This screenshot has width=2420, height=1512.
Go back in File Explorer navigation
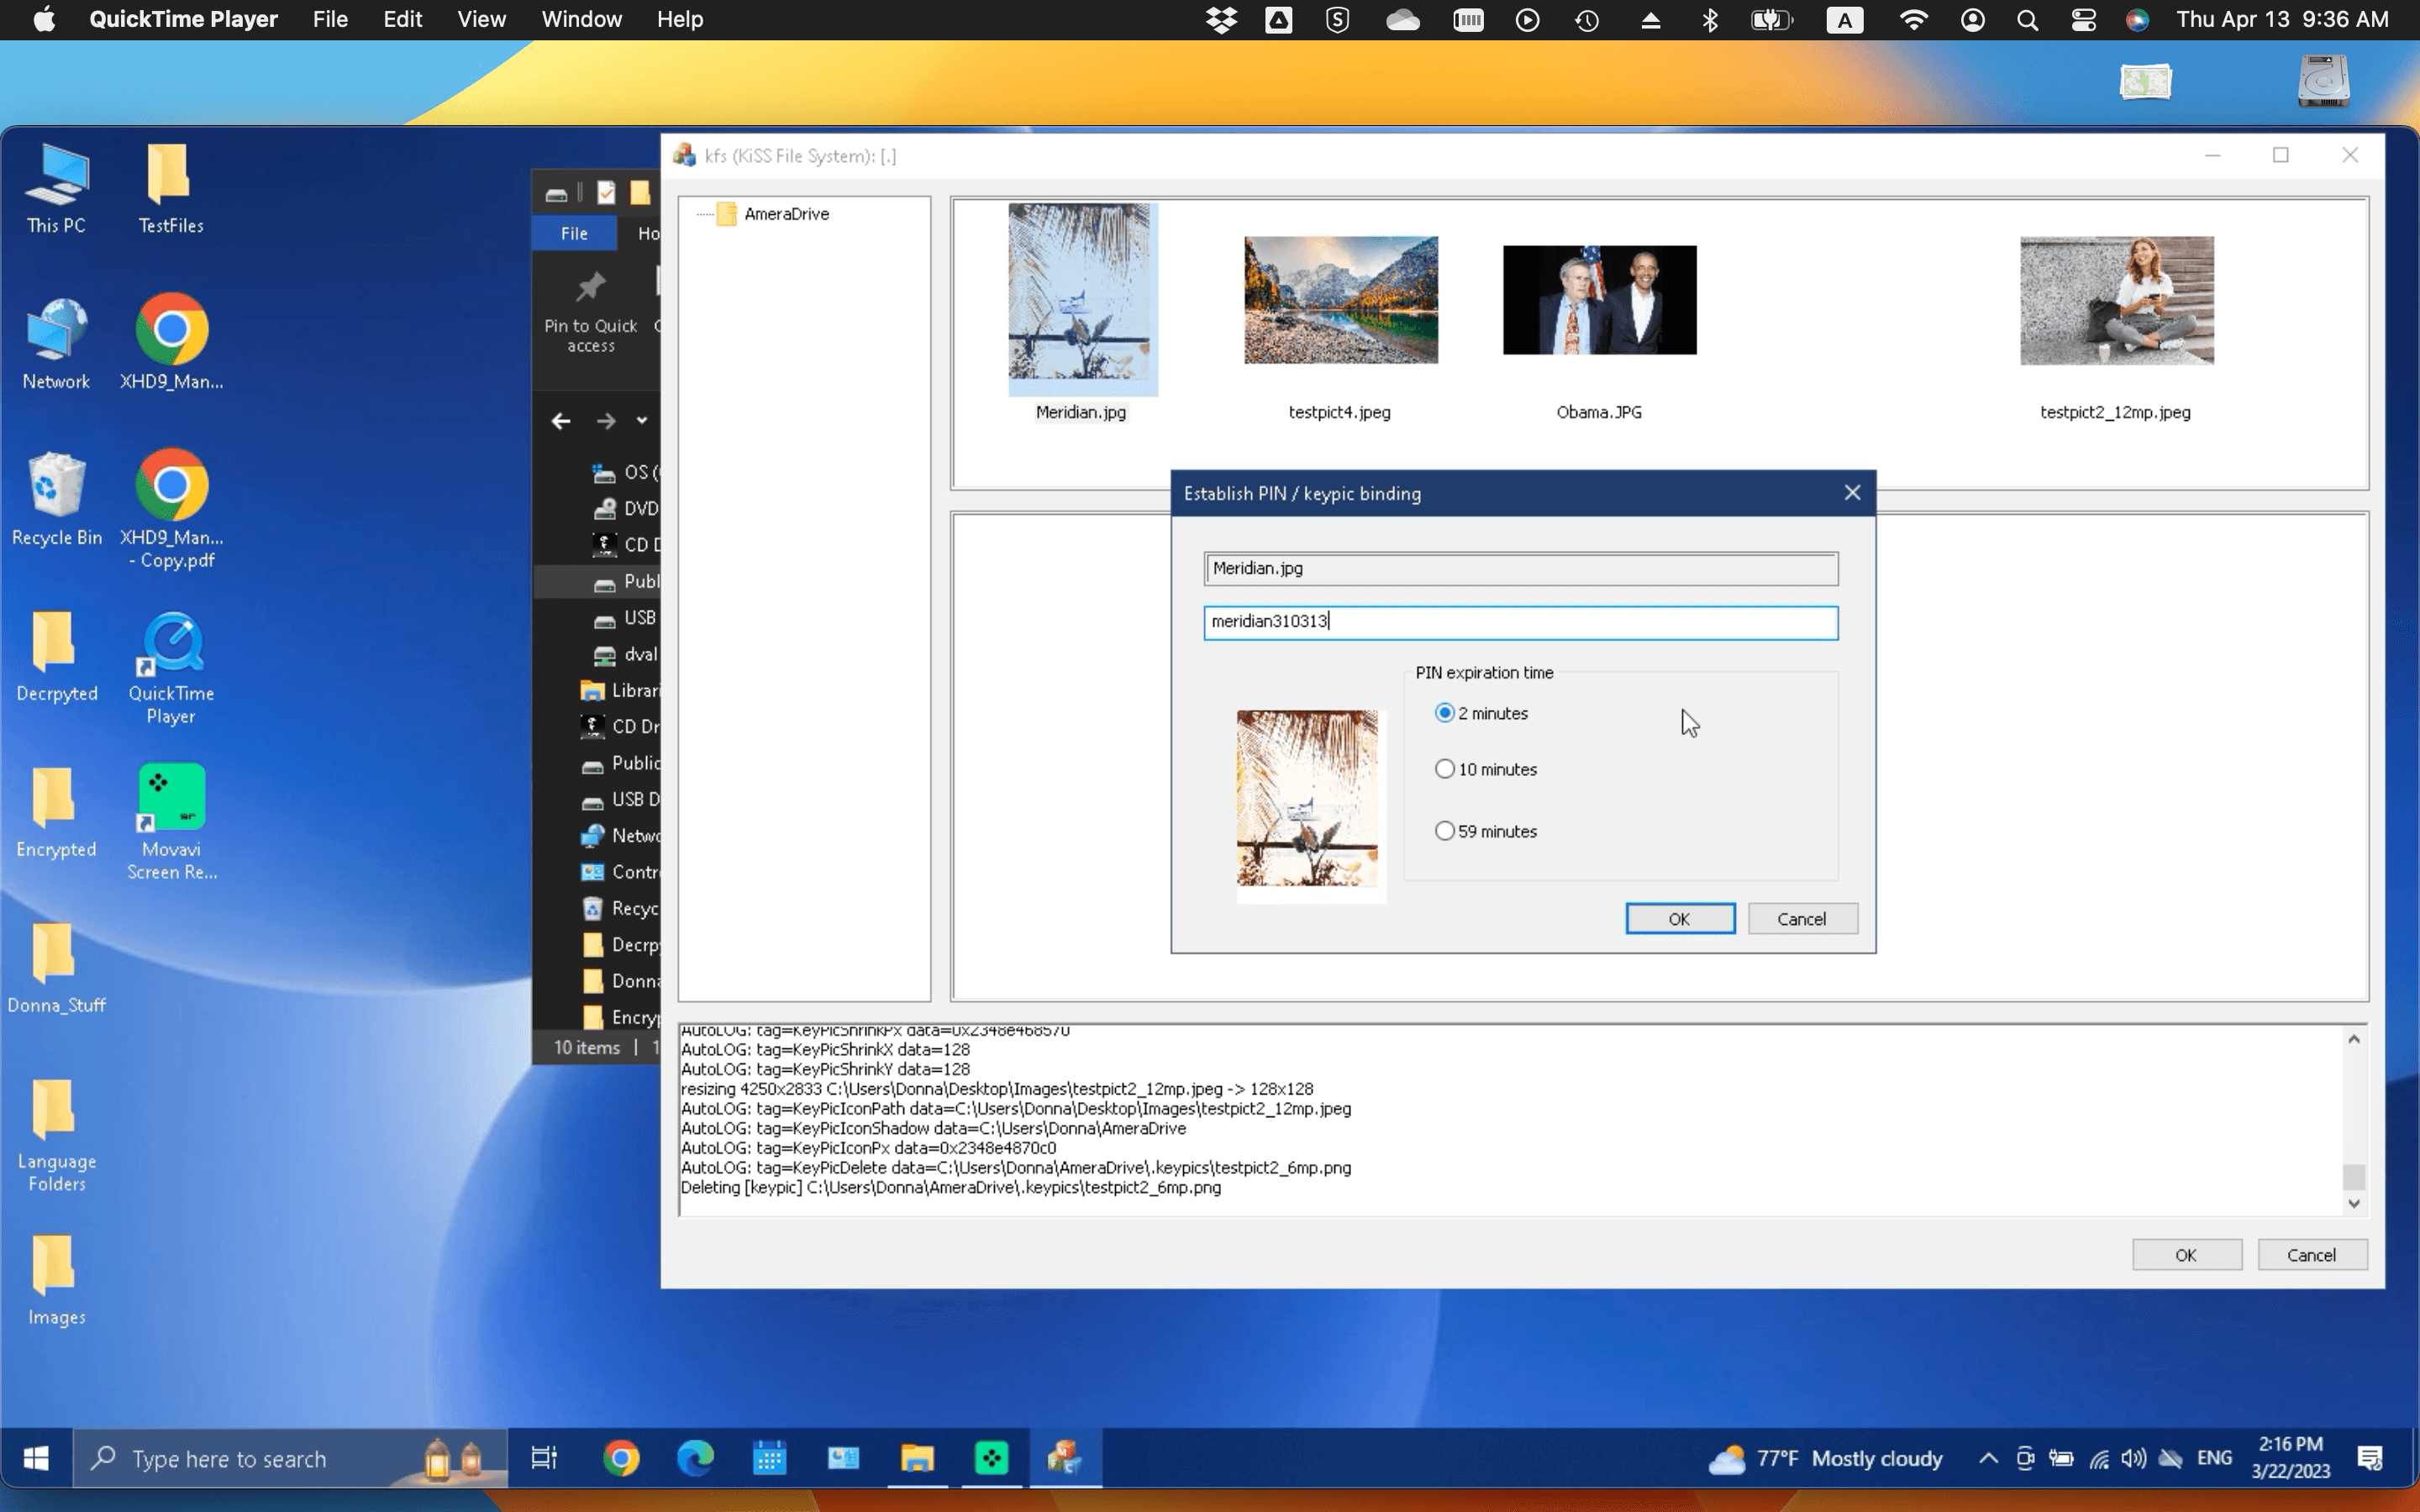[561, 421]
